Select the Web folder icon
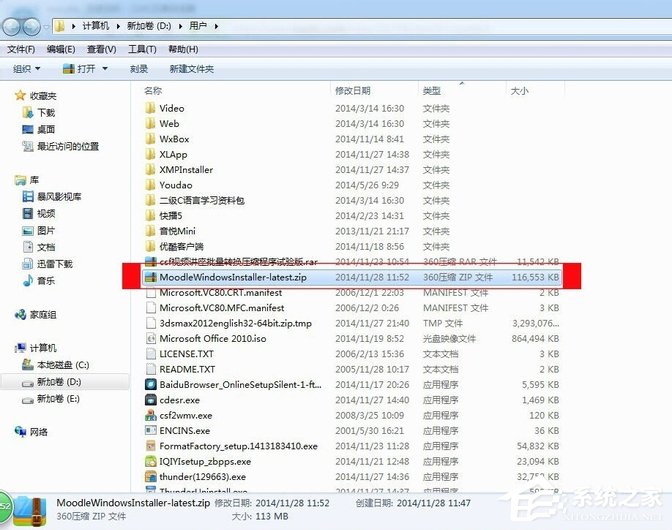The height and width of the screenshot is (530, 672). point(150,123)
